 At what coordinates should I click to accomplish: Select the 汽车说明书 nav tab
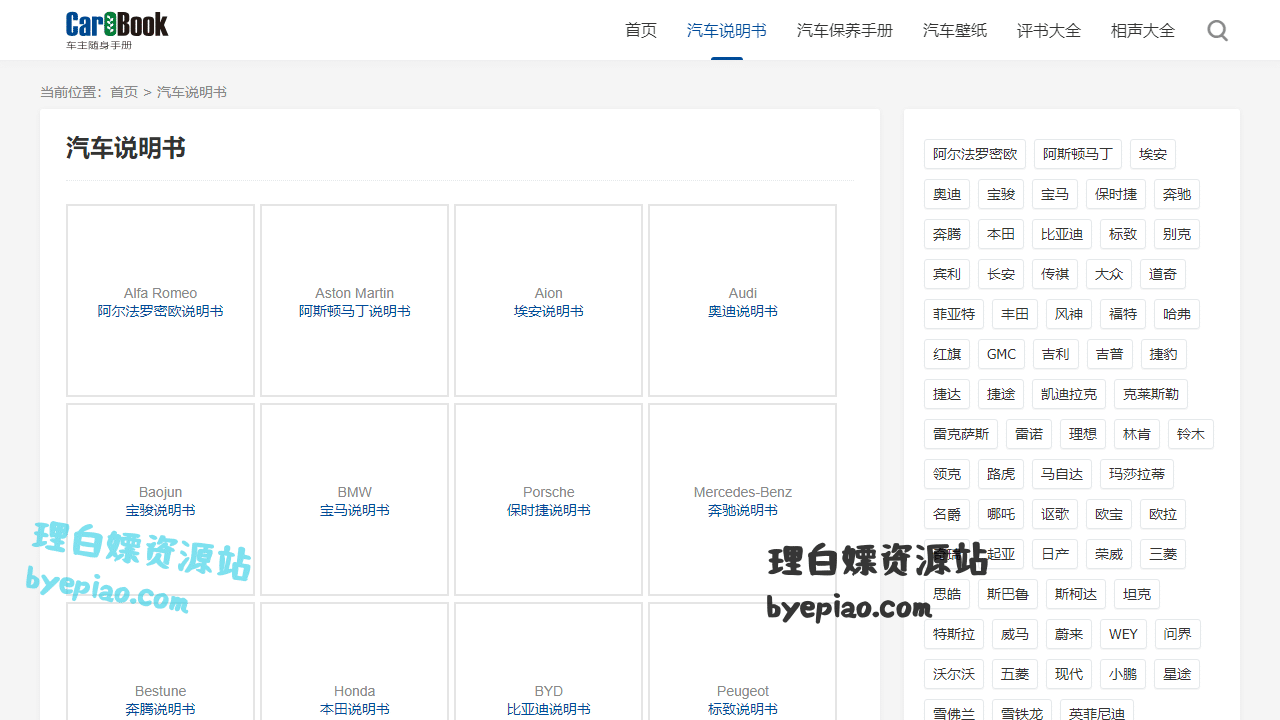[x=727, y=30]
